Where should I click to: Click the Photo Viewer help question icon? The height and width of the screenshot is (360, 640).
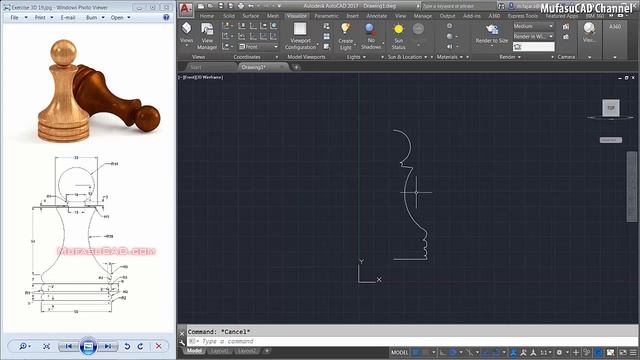click(x=166, y=18)
